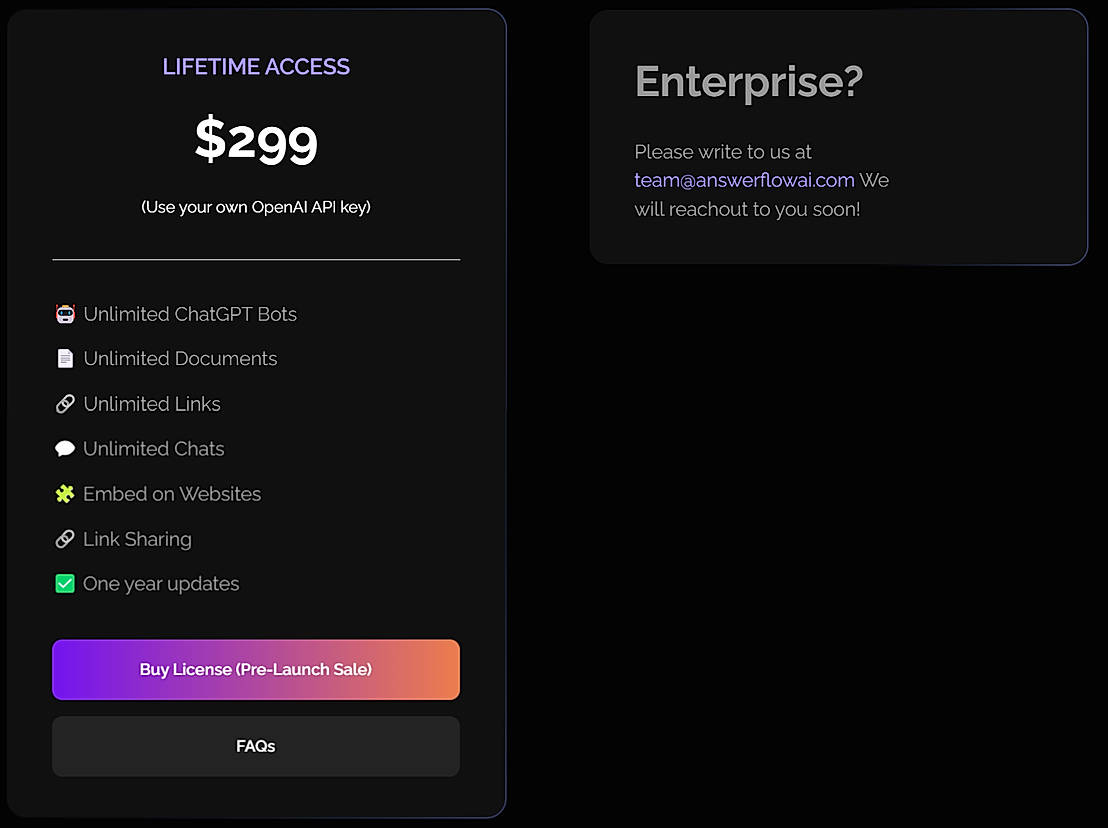The width and height of the screenshot is (1108, 828).
Task: Click the chain icon beside Link Sharing
Action: coord(65,539)
